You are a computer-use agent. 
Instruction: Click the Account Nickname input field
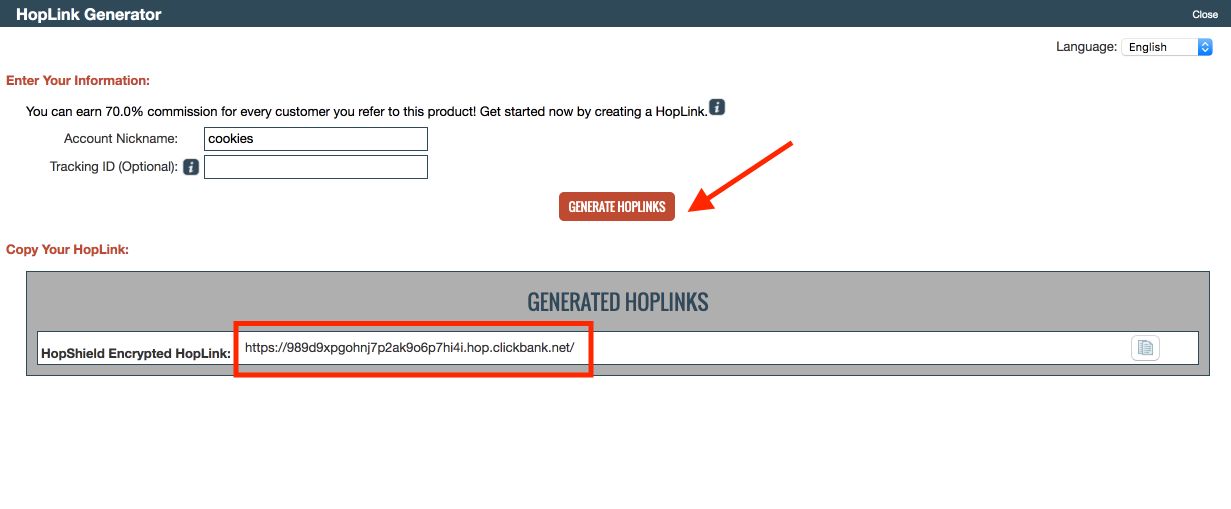(x=316, y=139)
